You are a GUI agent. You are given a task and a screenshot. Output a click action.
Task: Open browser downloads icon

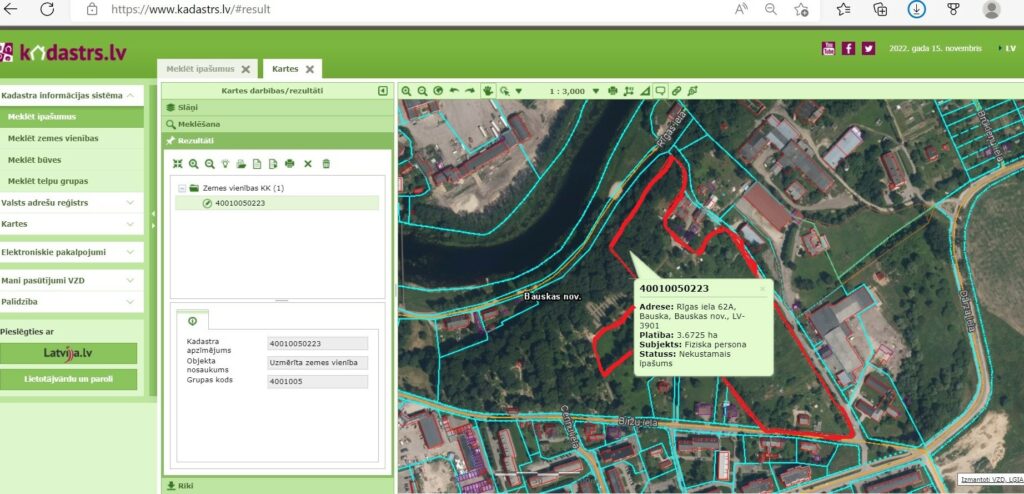point(915,9)
